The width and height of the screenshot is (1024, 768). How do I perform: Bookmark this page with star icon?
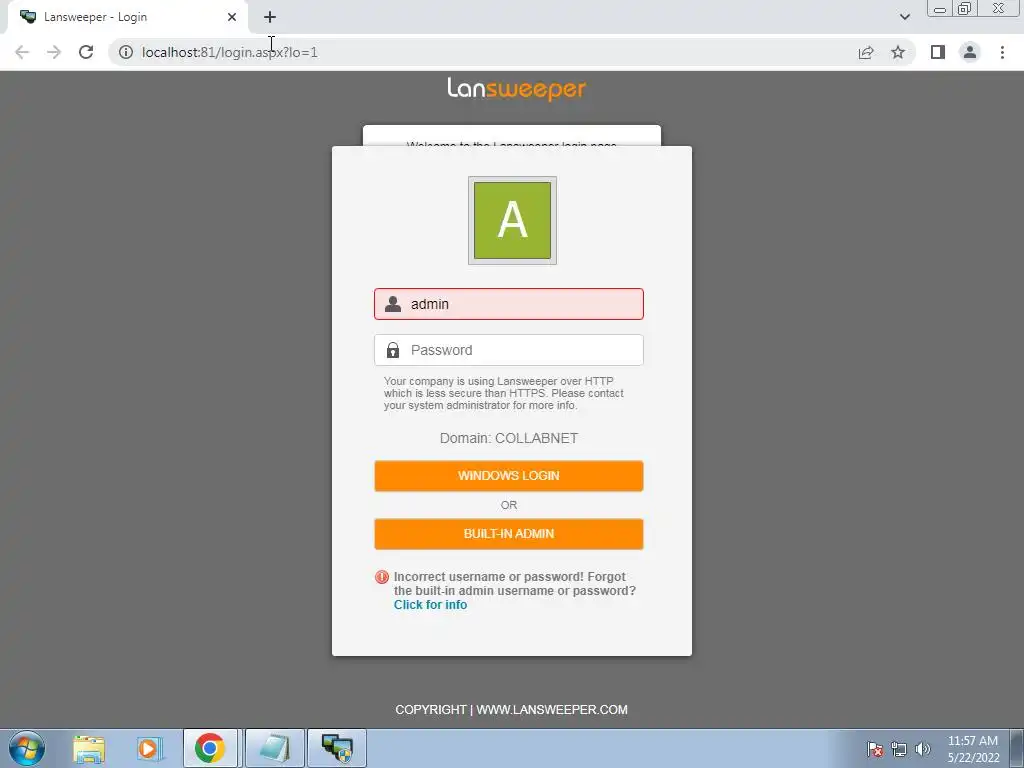(898, 52)
